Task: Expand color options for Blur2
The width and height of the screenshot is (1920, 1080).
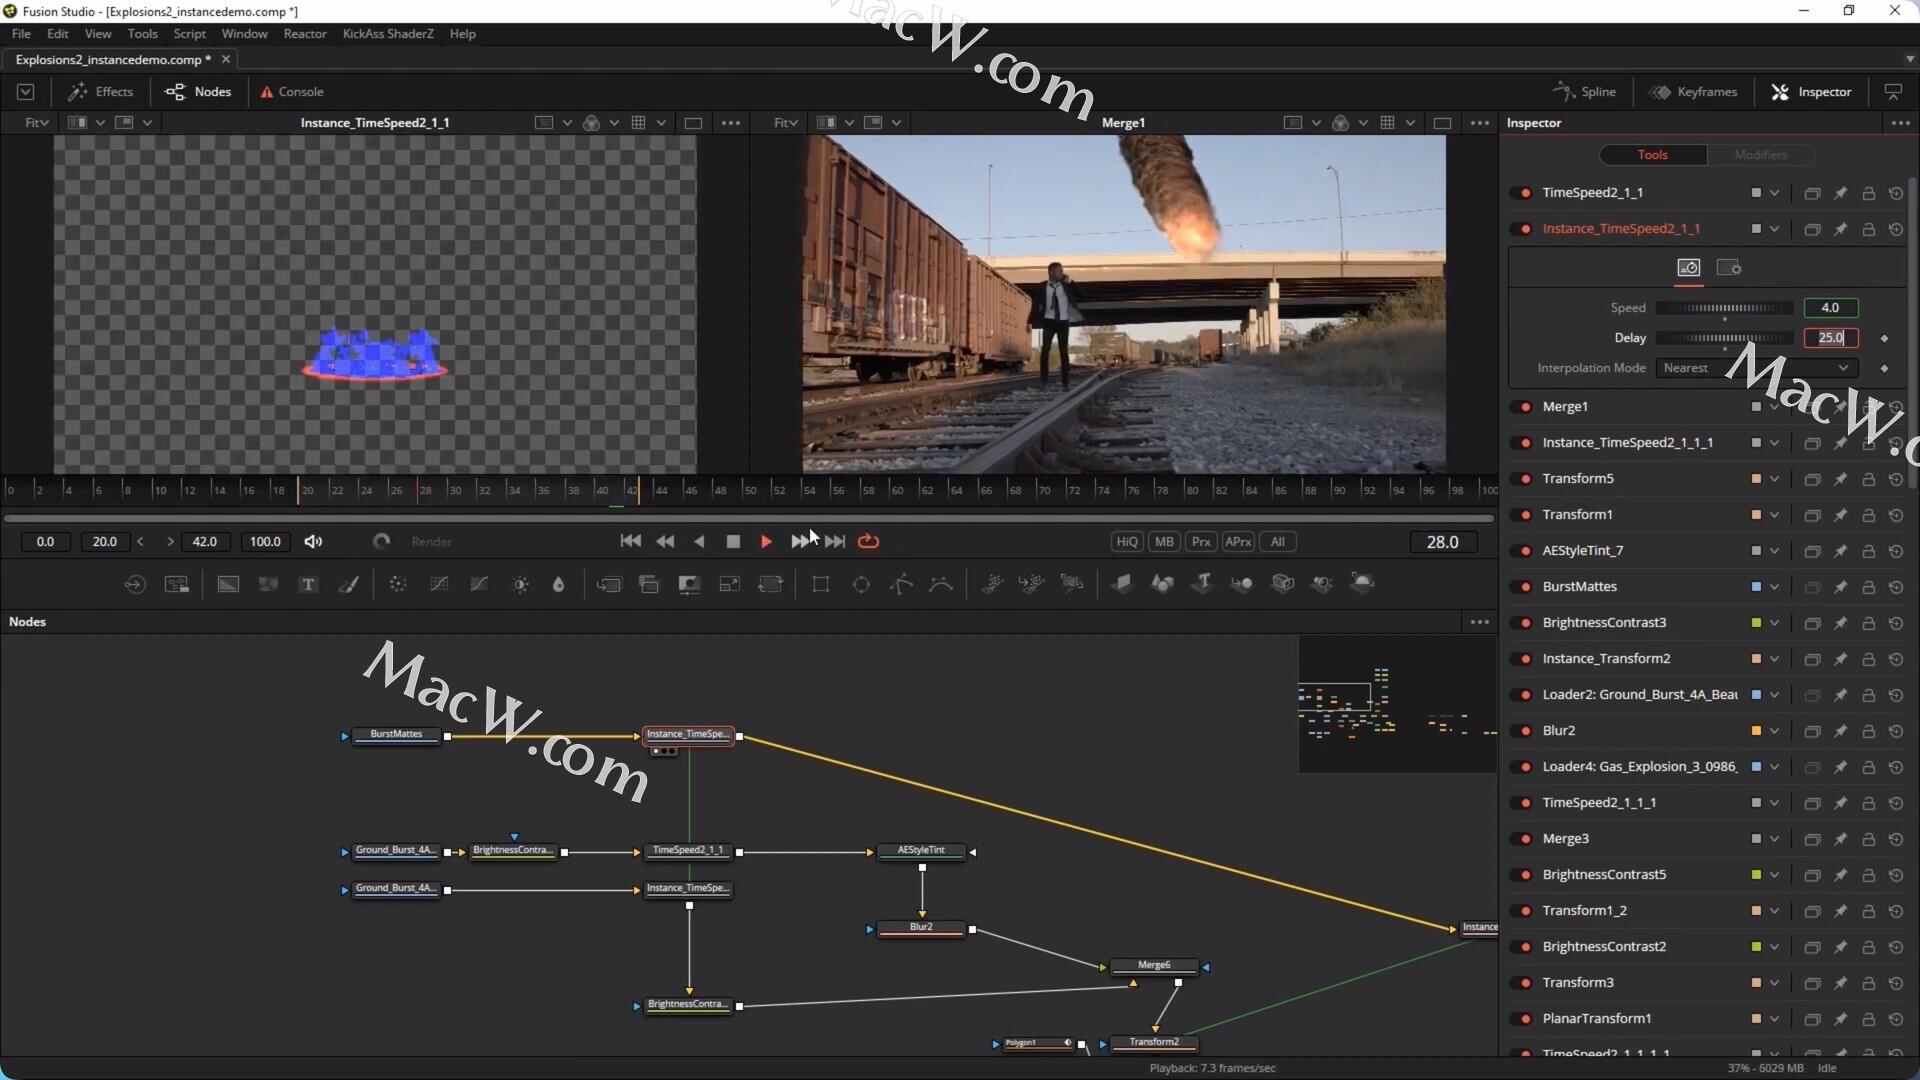Action: click(x=1774, y=731)
